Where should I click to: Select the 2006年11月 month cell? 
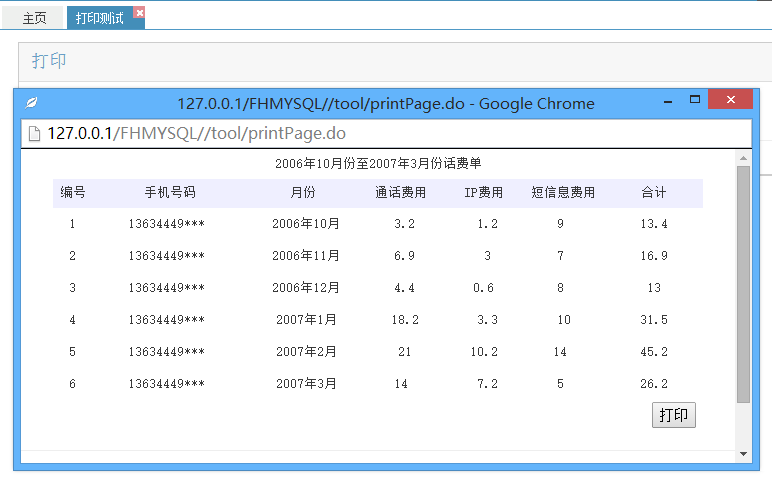point(306,256)
